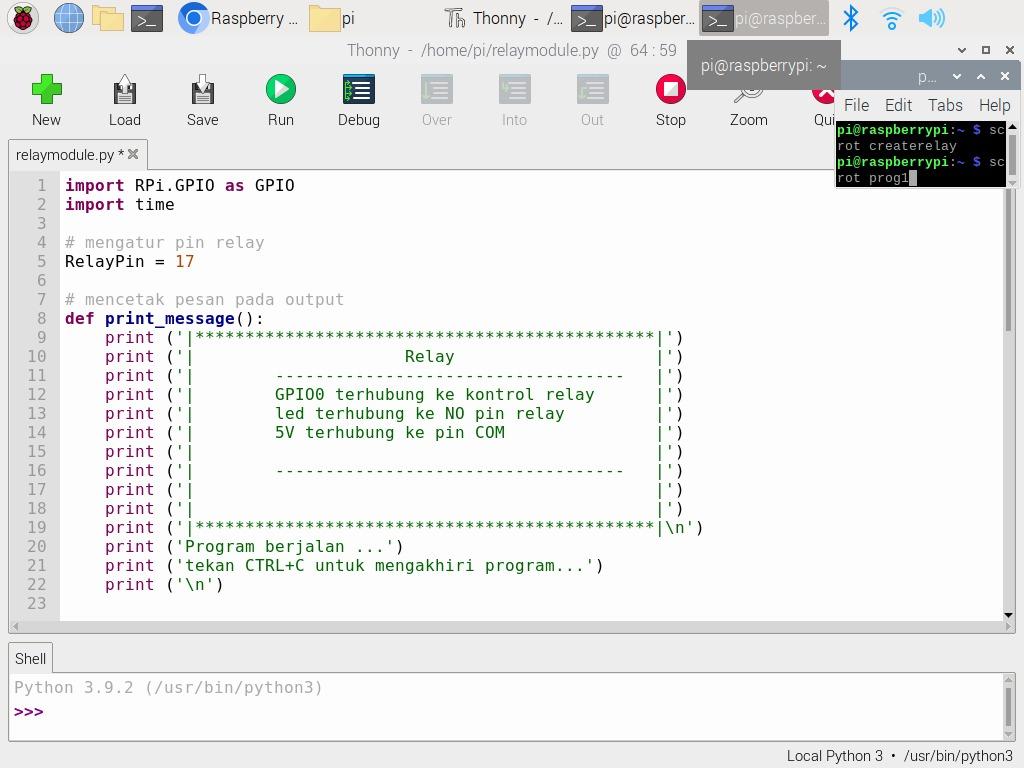Viewport: 1024px width, 768px height.
Task: Click the terminal window scrollbar
Action: 1012,154
